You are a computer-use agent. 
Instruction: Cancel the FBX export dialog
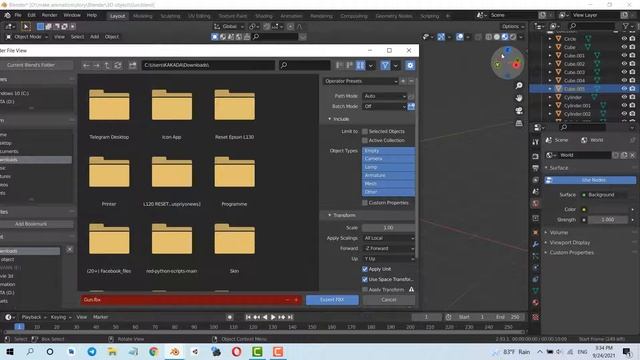coord(389,300)
